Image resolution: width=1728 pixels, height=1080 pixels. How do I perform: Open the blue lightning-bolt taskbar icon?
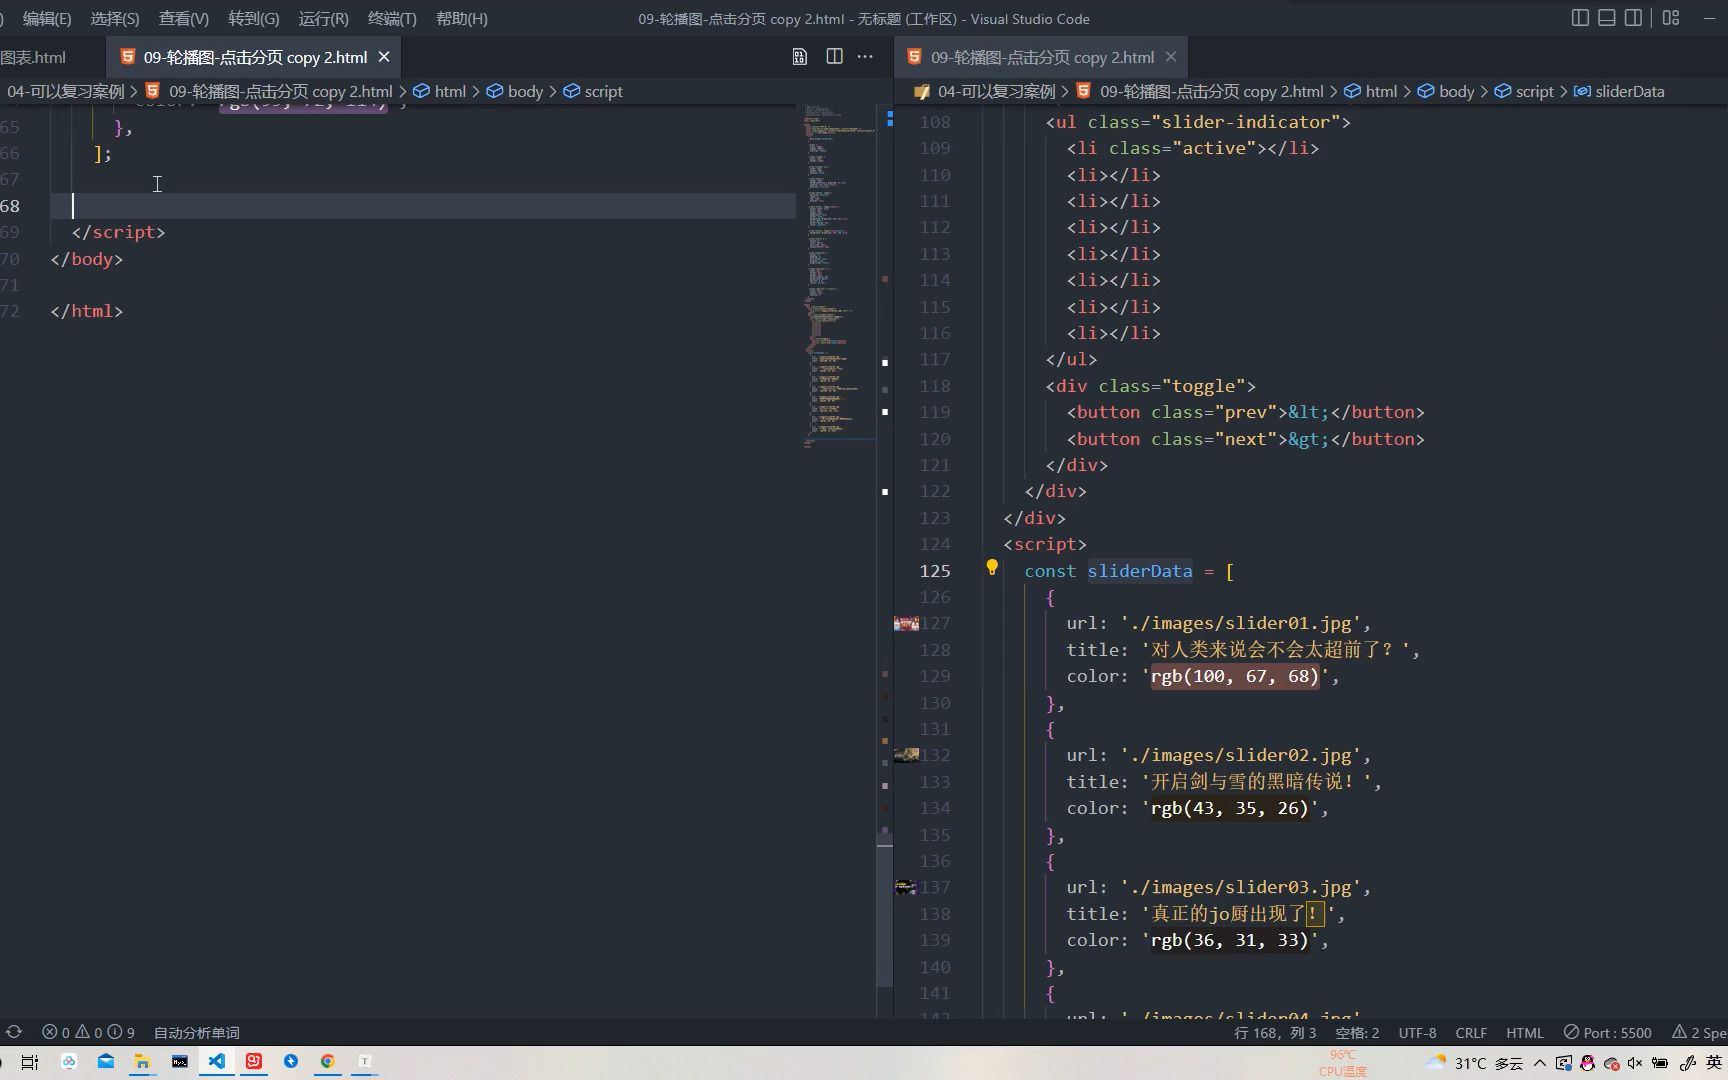click(291, 1062)
